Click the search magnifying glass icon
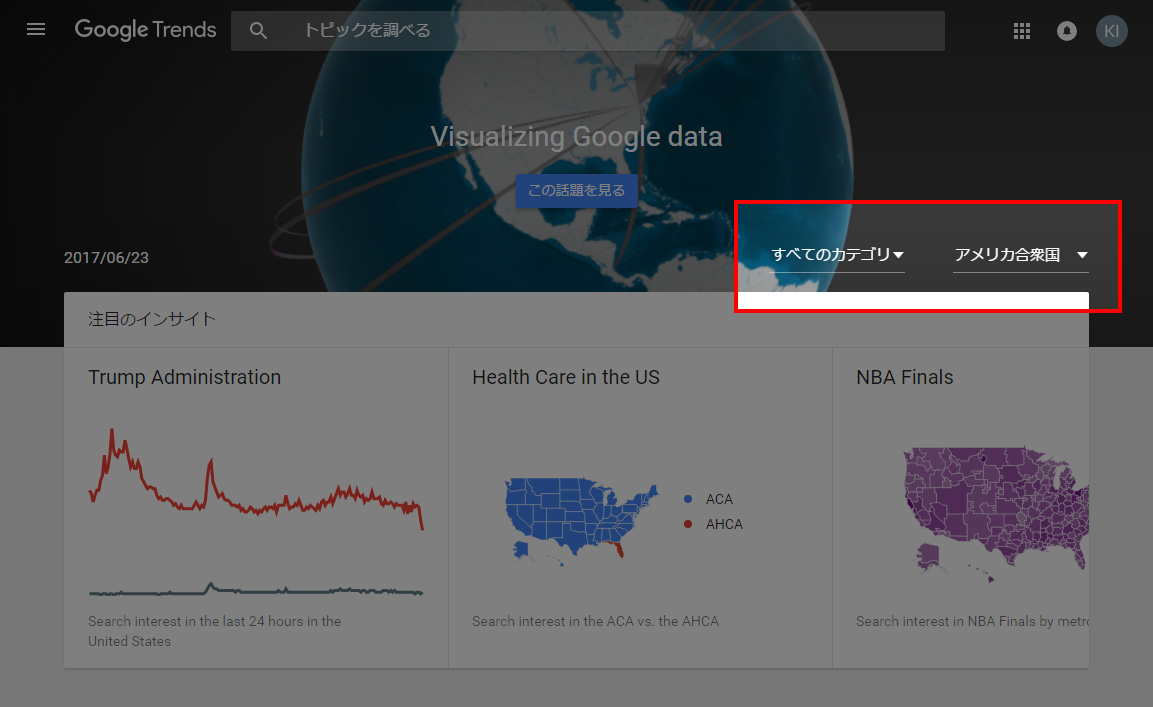Image resolution: width=1153 pixels, height=707 pixels. click(258, 30)
